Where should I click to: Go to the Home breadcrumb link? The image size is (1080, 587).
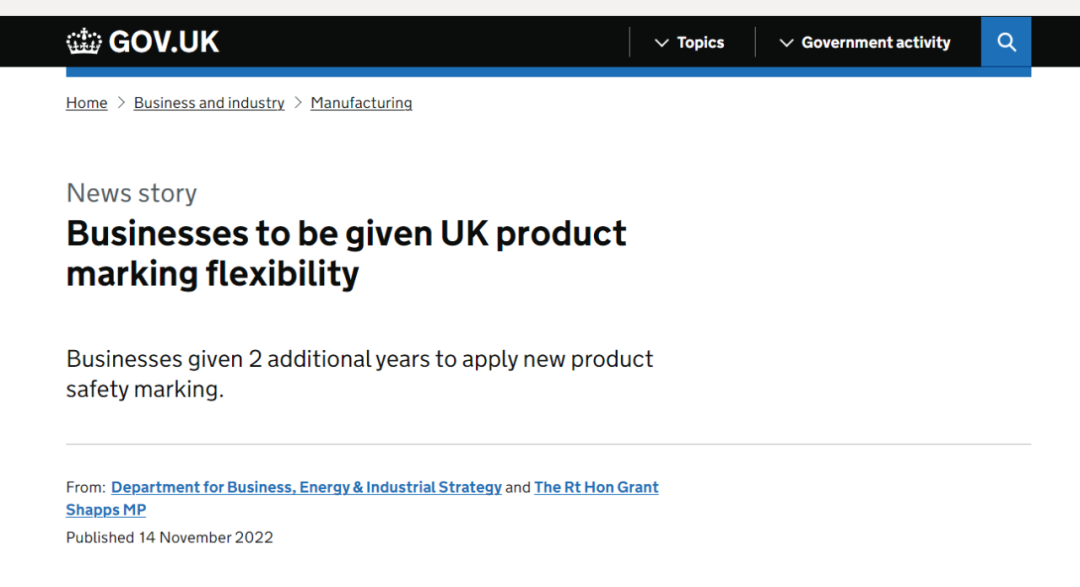[86, 103]
